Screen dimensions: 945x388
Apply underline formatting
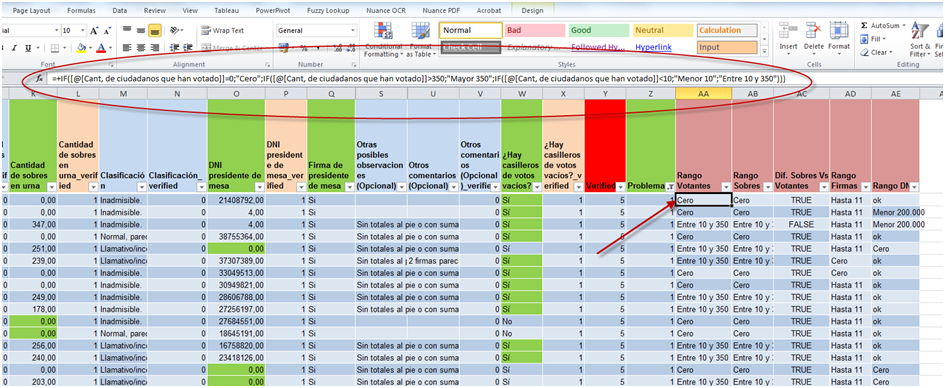[x=28, y=48]
